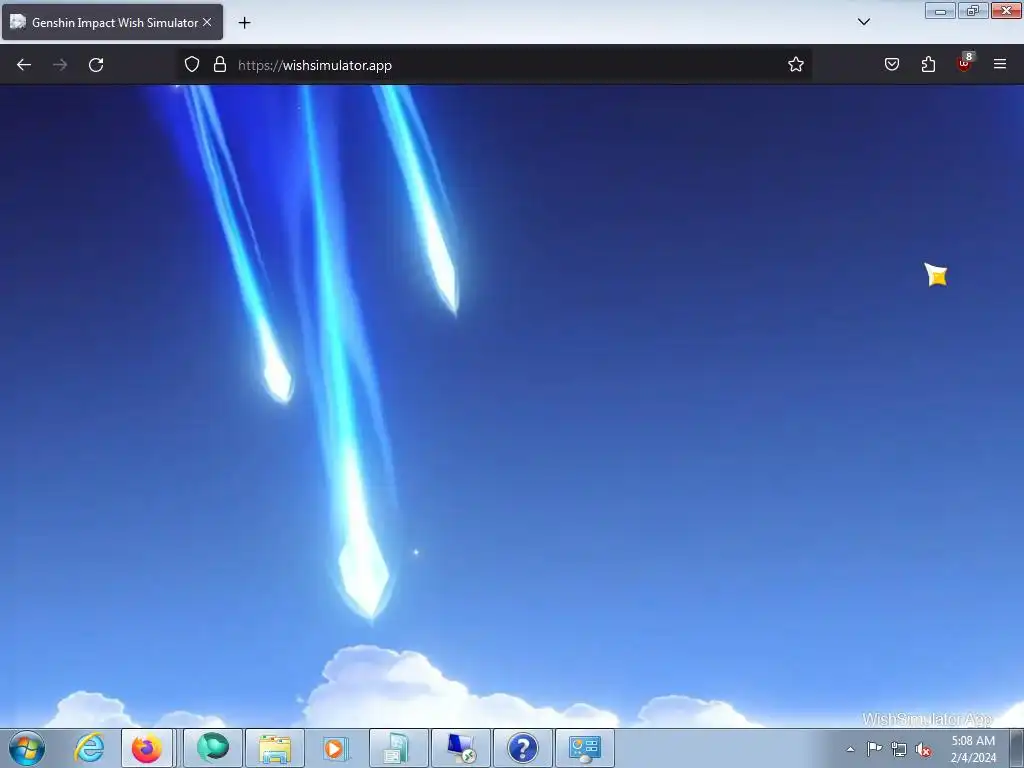Open the Control Panel taskbar icon
The height and width of the screenshot is (768, 1024).
click(584, 748)
